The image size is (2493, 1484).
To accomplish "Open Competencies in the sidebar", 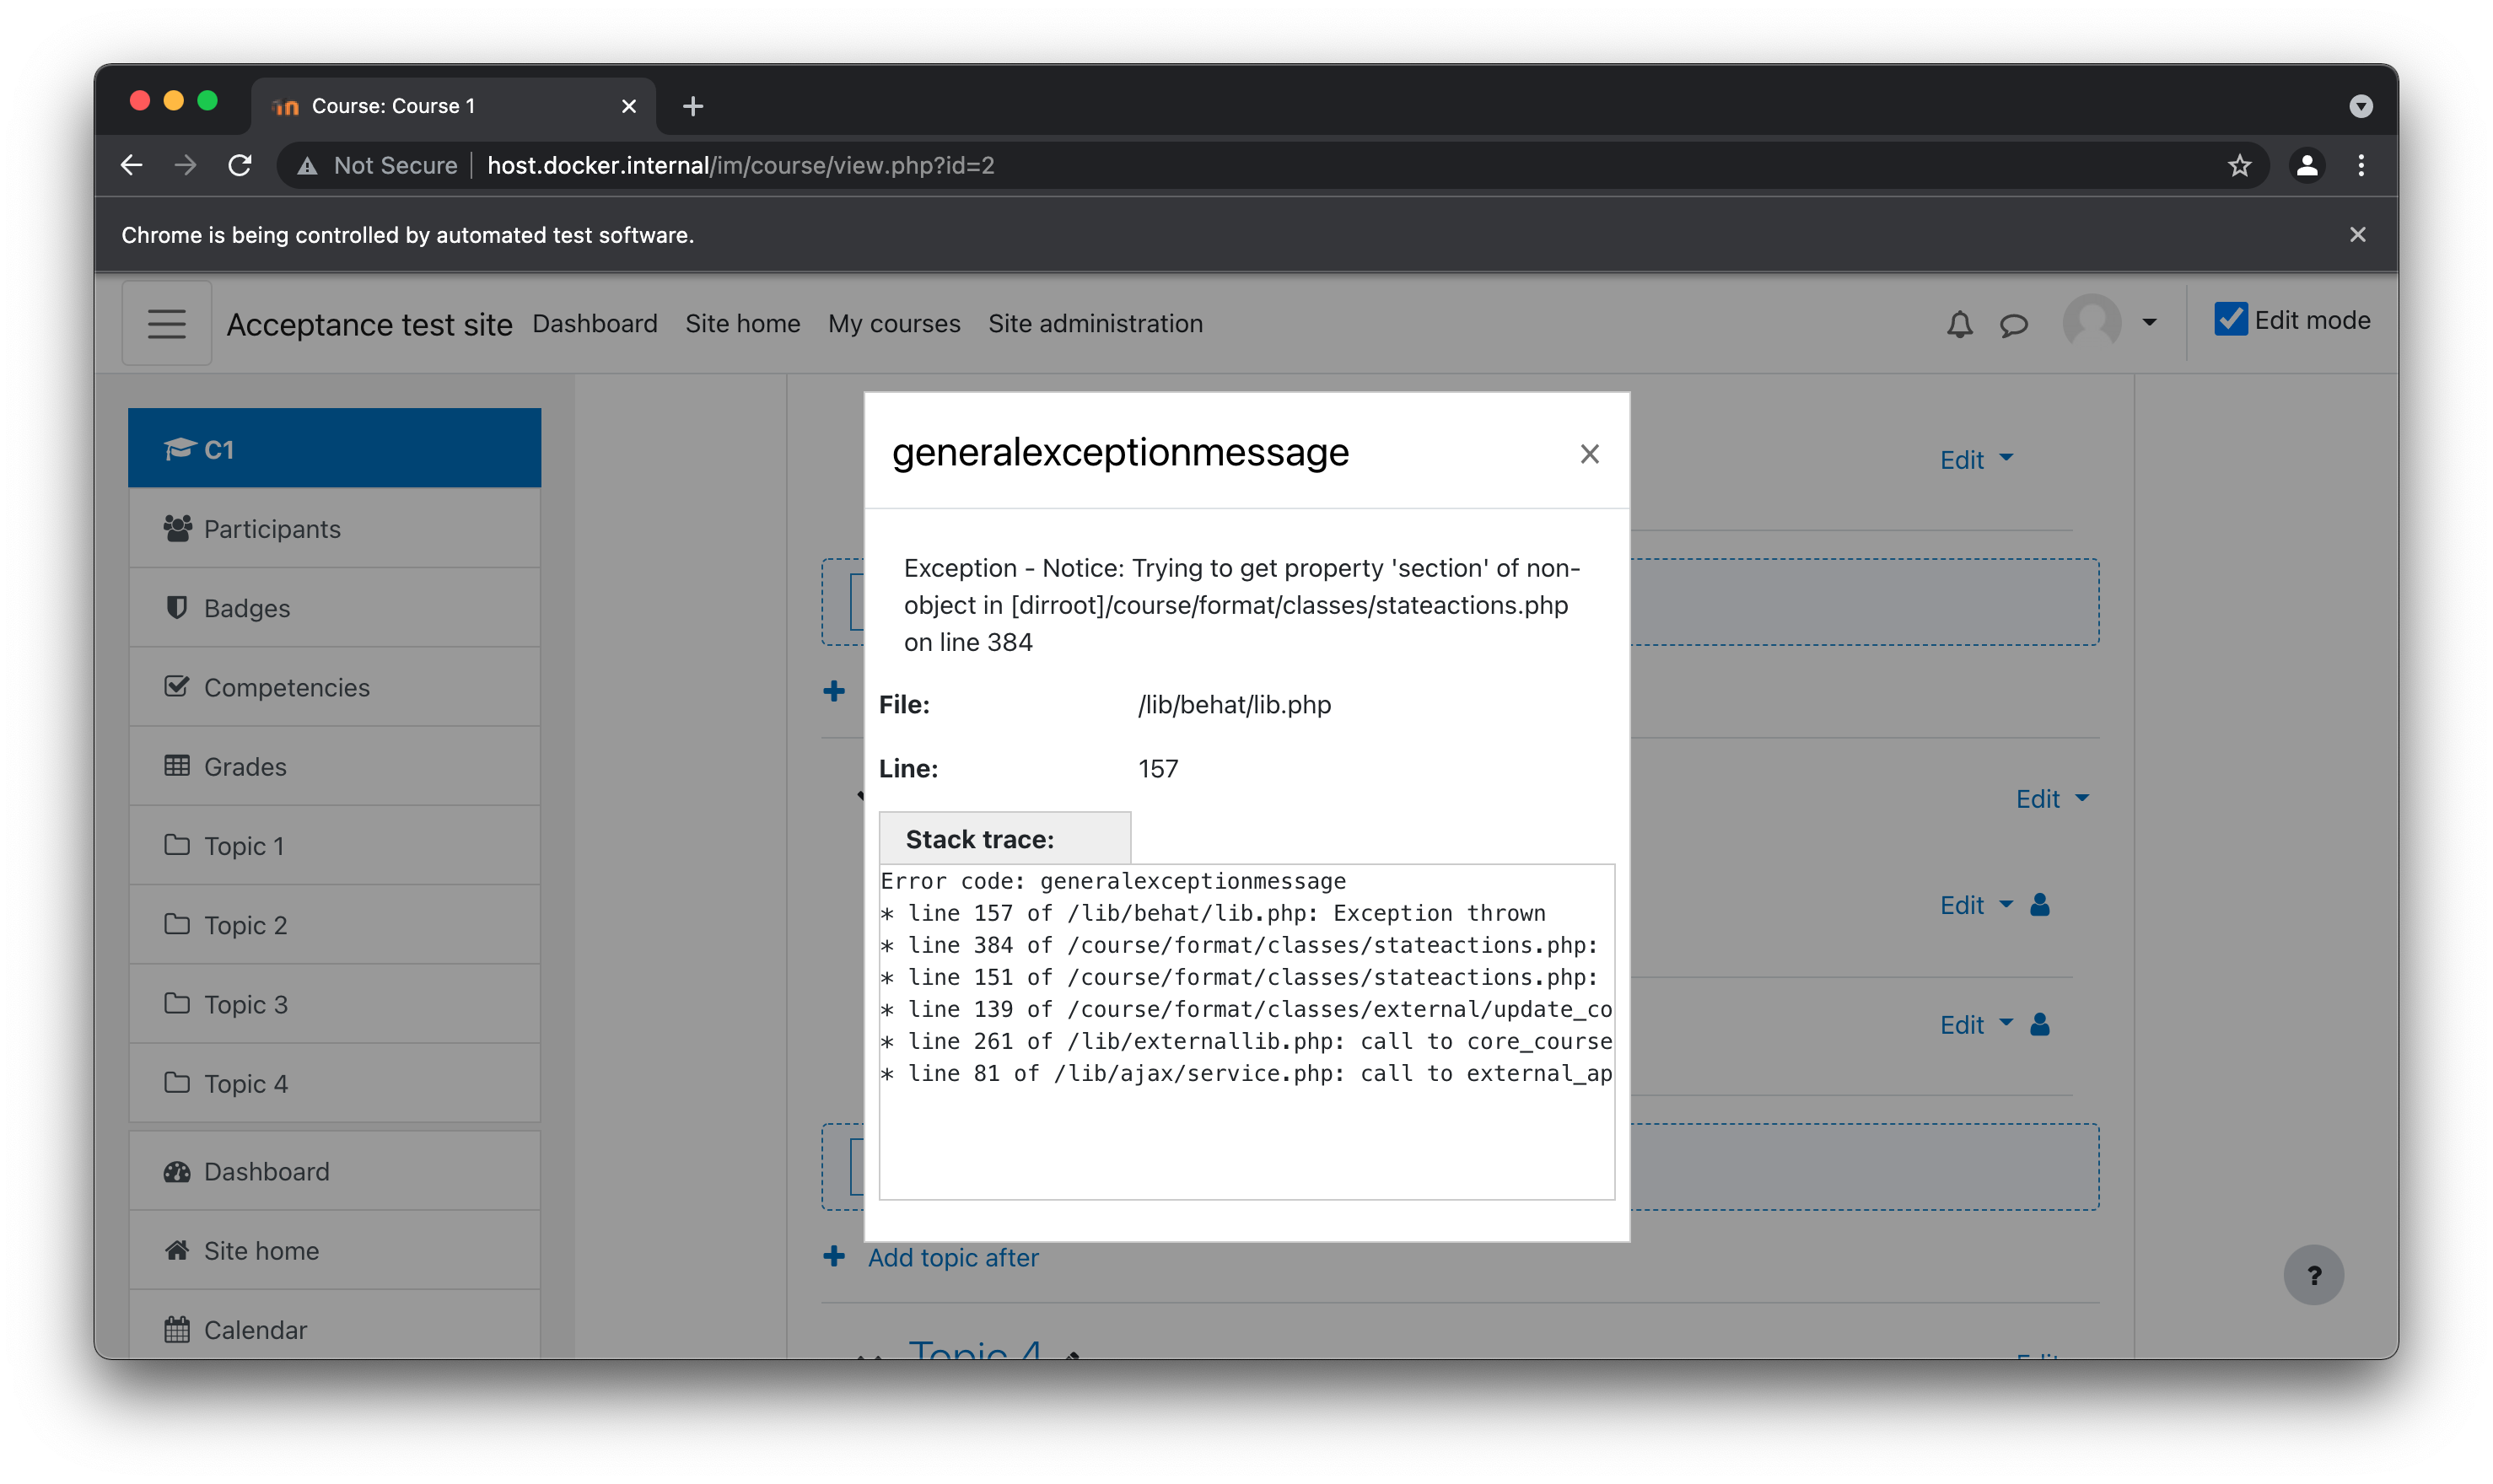I will point(334,686).
